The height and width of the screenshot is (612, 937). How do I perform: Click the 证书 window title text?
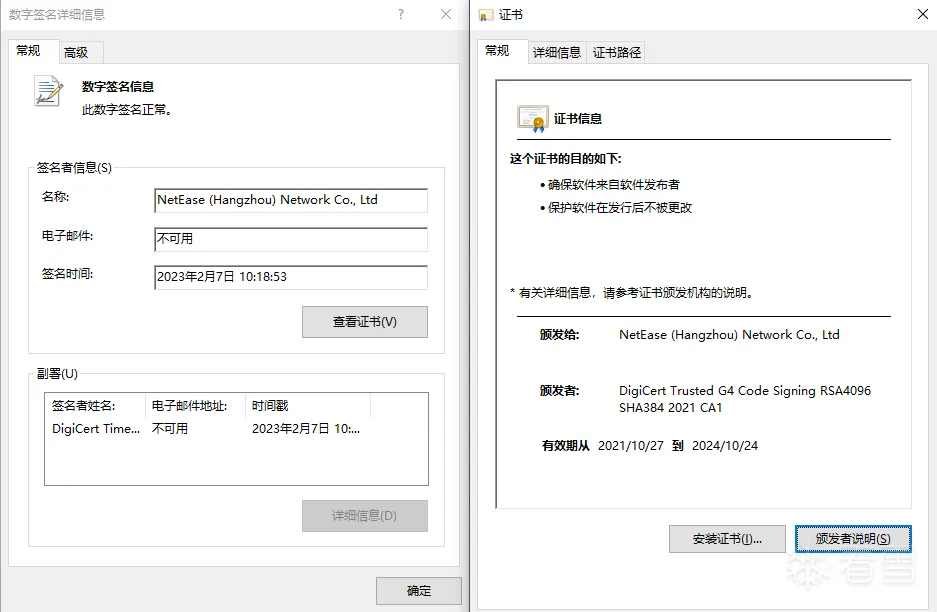tap(511, 15)
